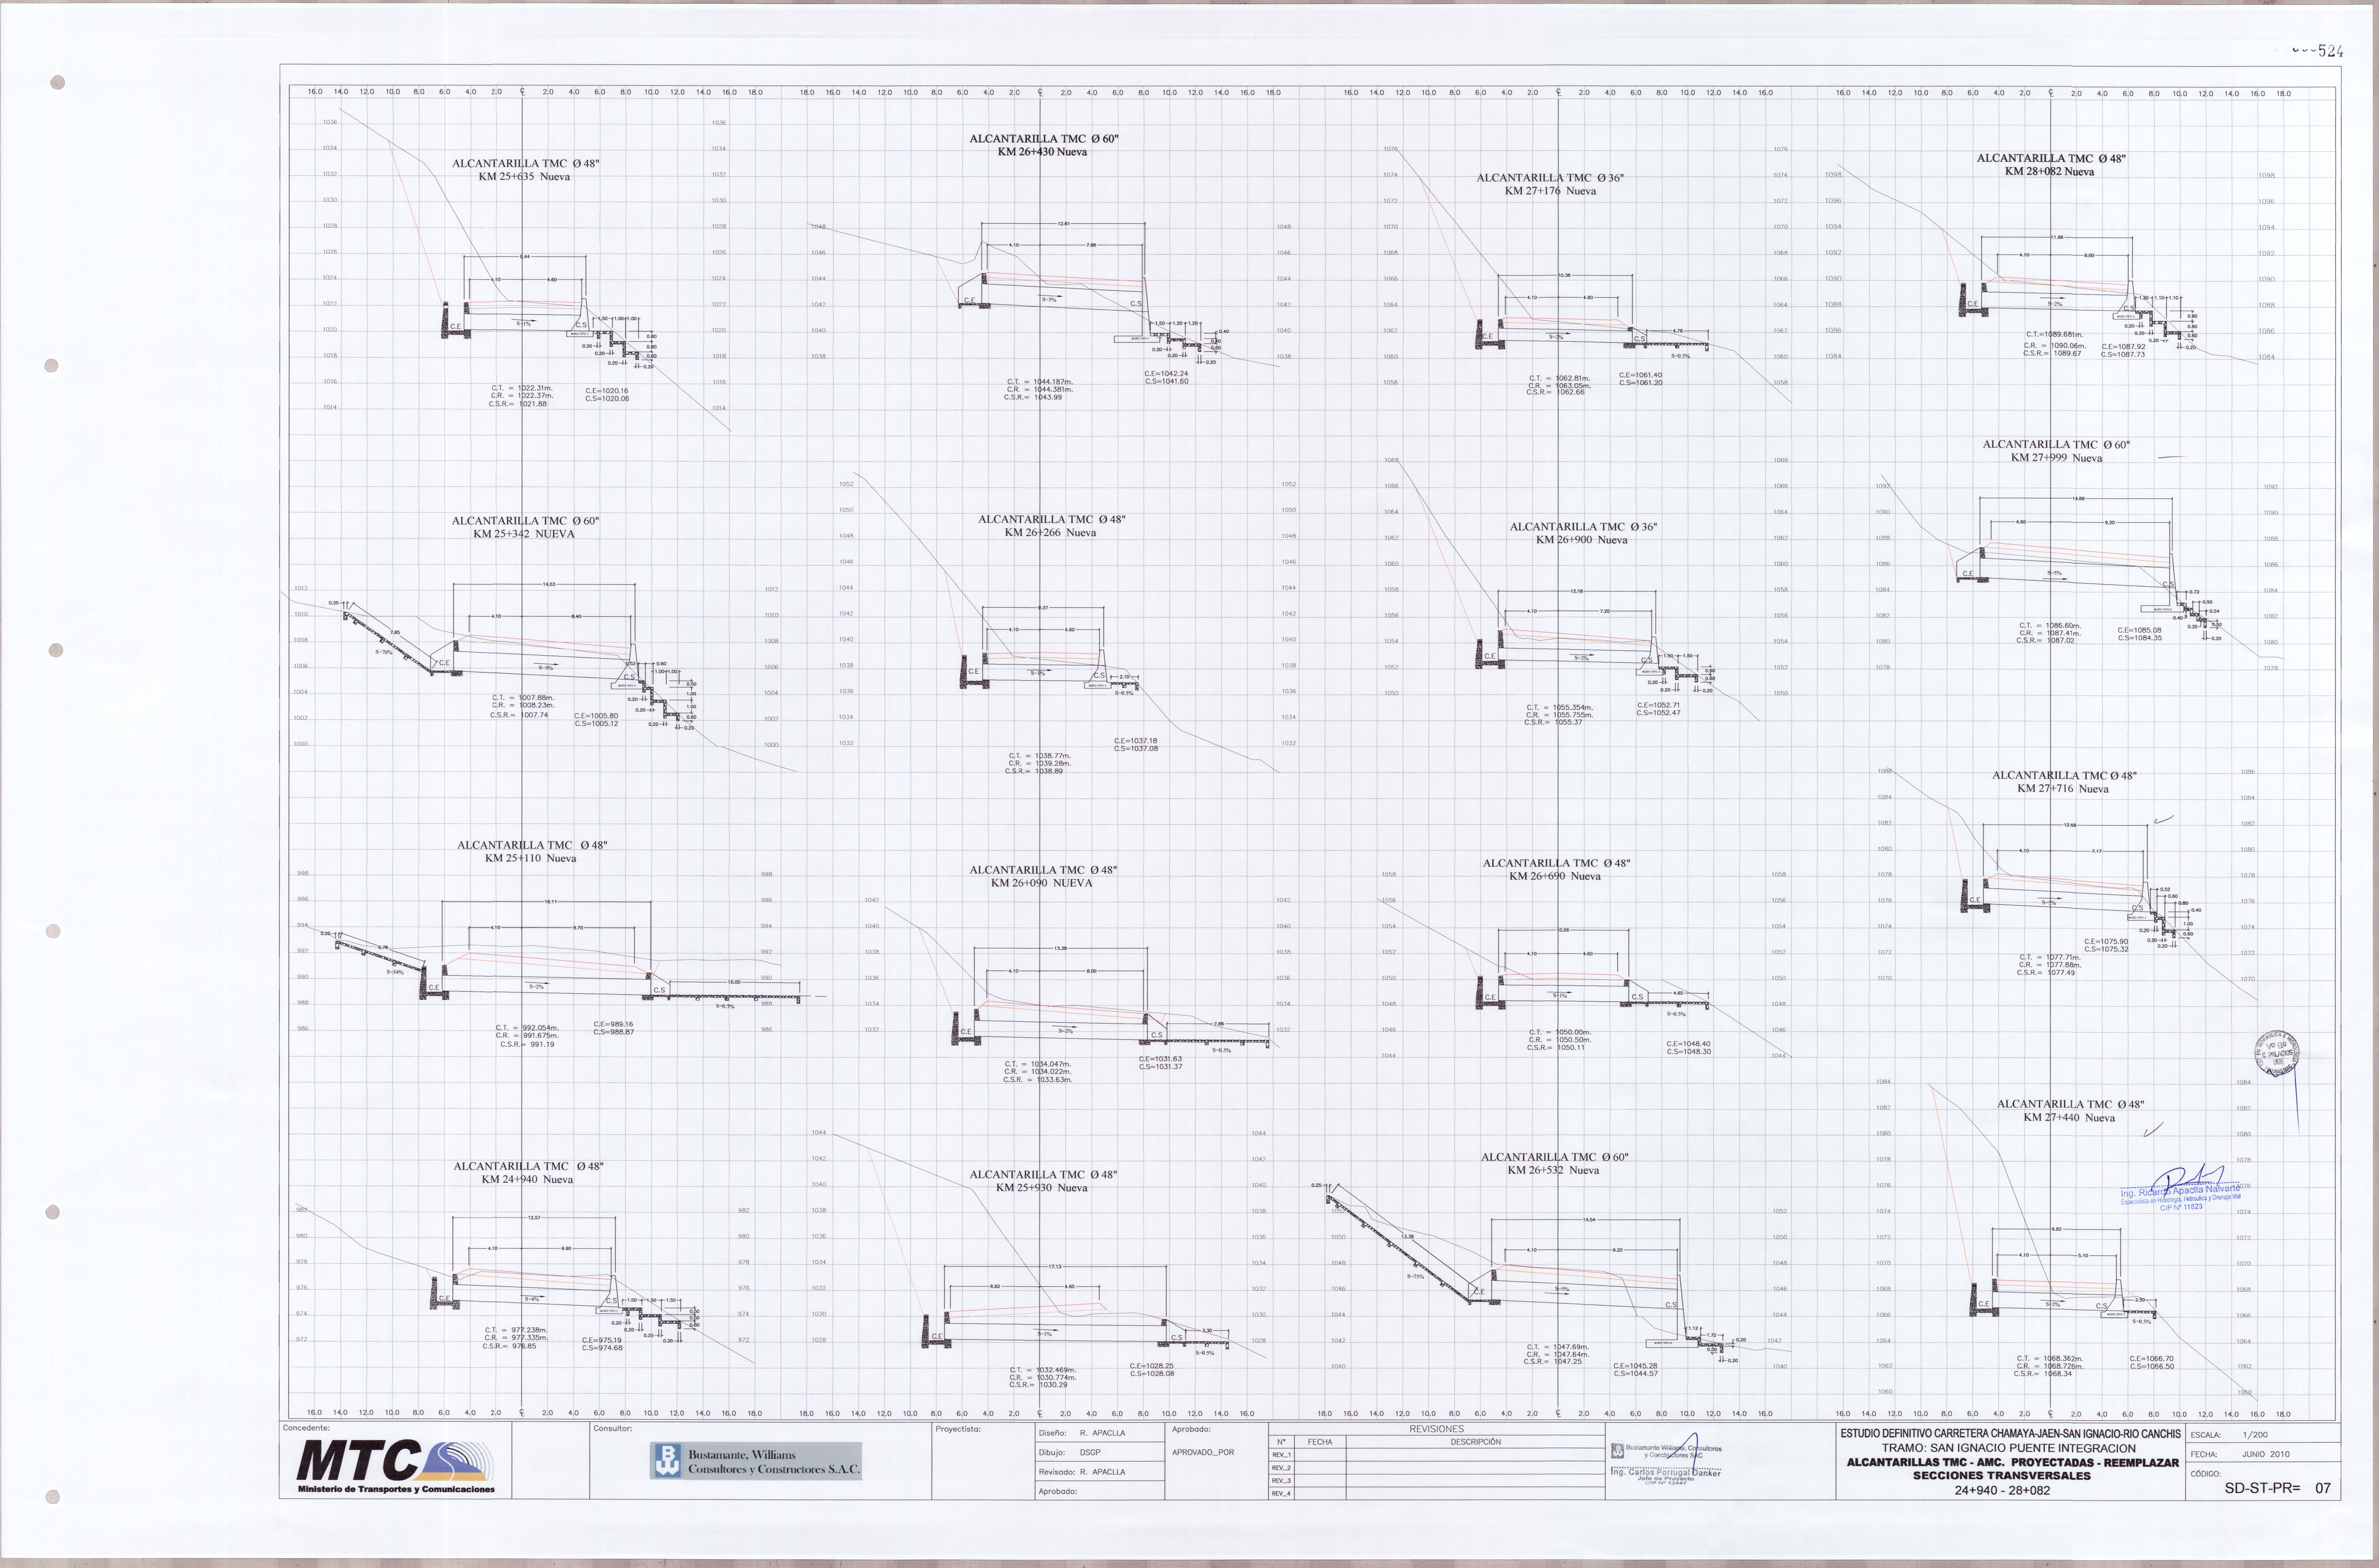This screenshot has height=1568, width=2379.
Task: Click the elevation 'C.E=1066.70'
Action: [2152, 1359]
